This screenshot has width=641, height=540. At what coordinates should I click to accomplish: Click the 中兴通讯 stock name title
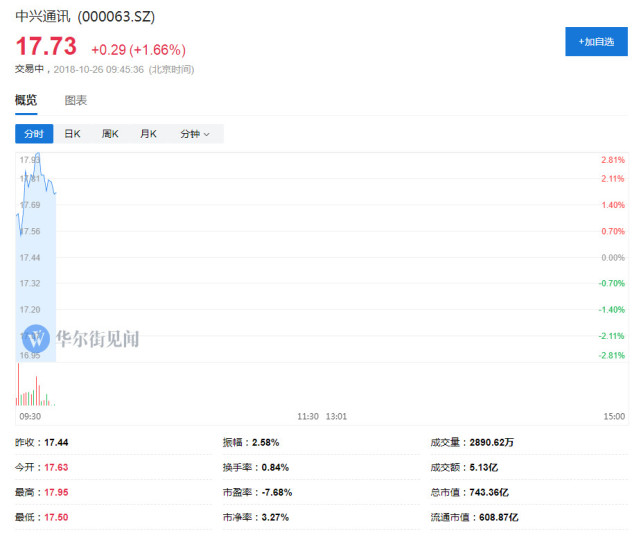coord(44,18)
